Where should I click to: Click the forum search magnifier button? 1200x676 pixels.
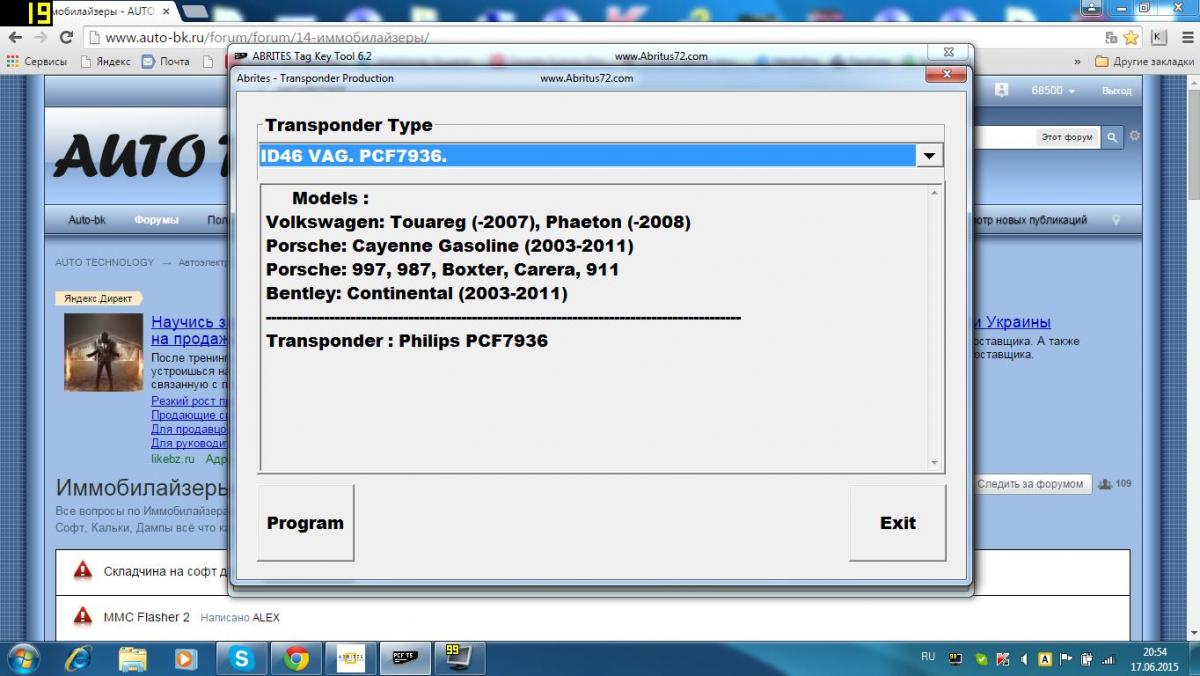point(1112,137)
